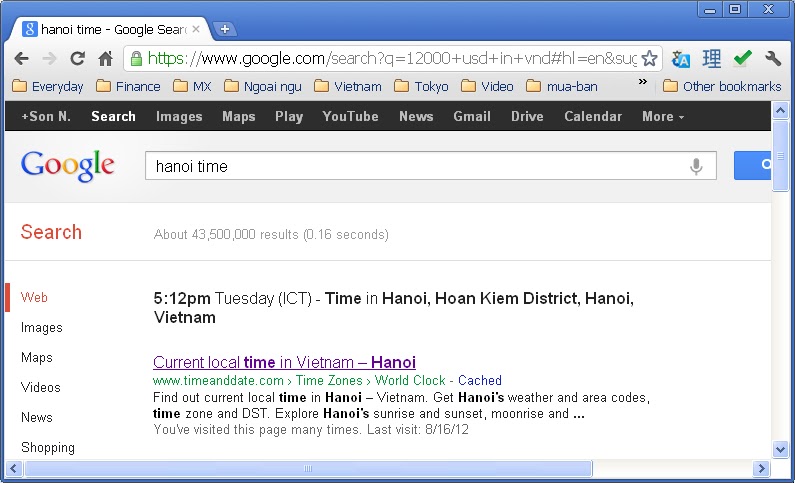Open Gmail from the Google bar
Image resolution: width=795 pixels, height=483 pixels.
[x=472, y=117]
